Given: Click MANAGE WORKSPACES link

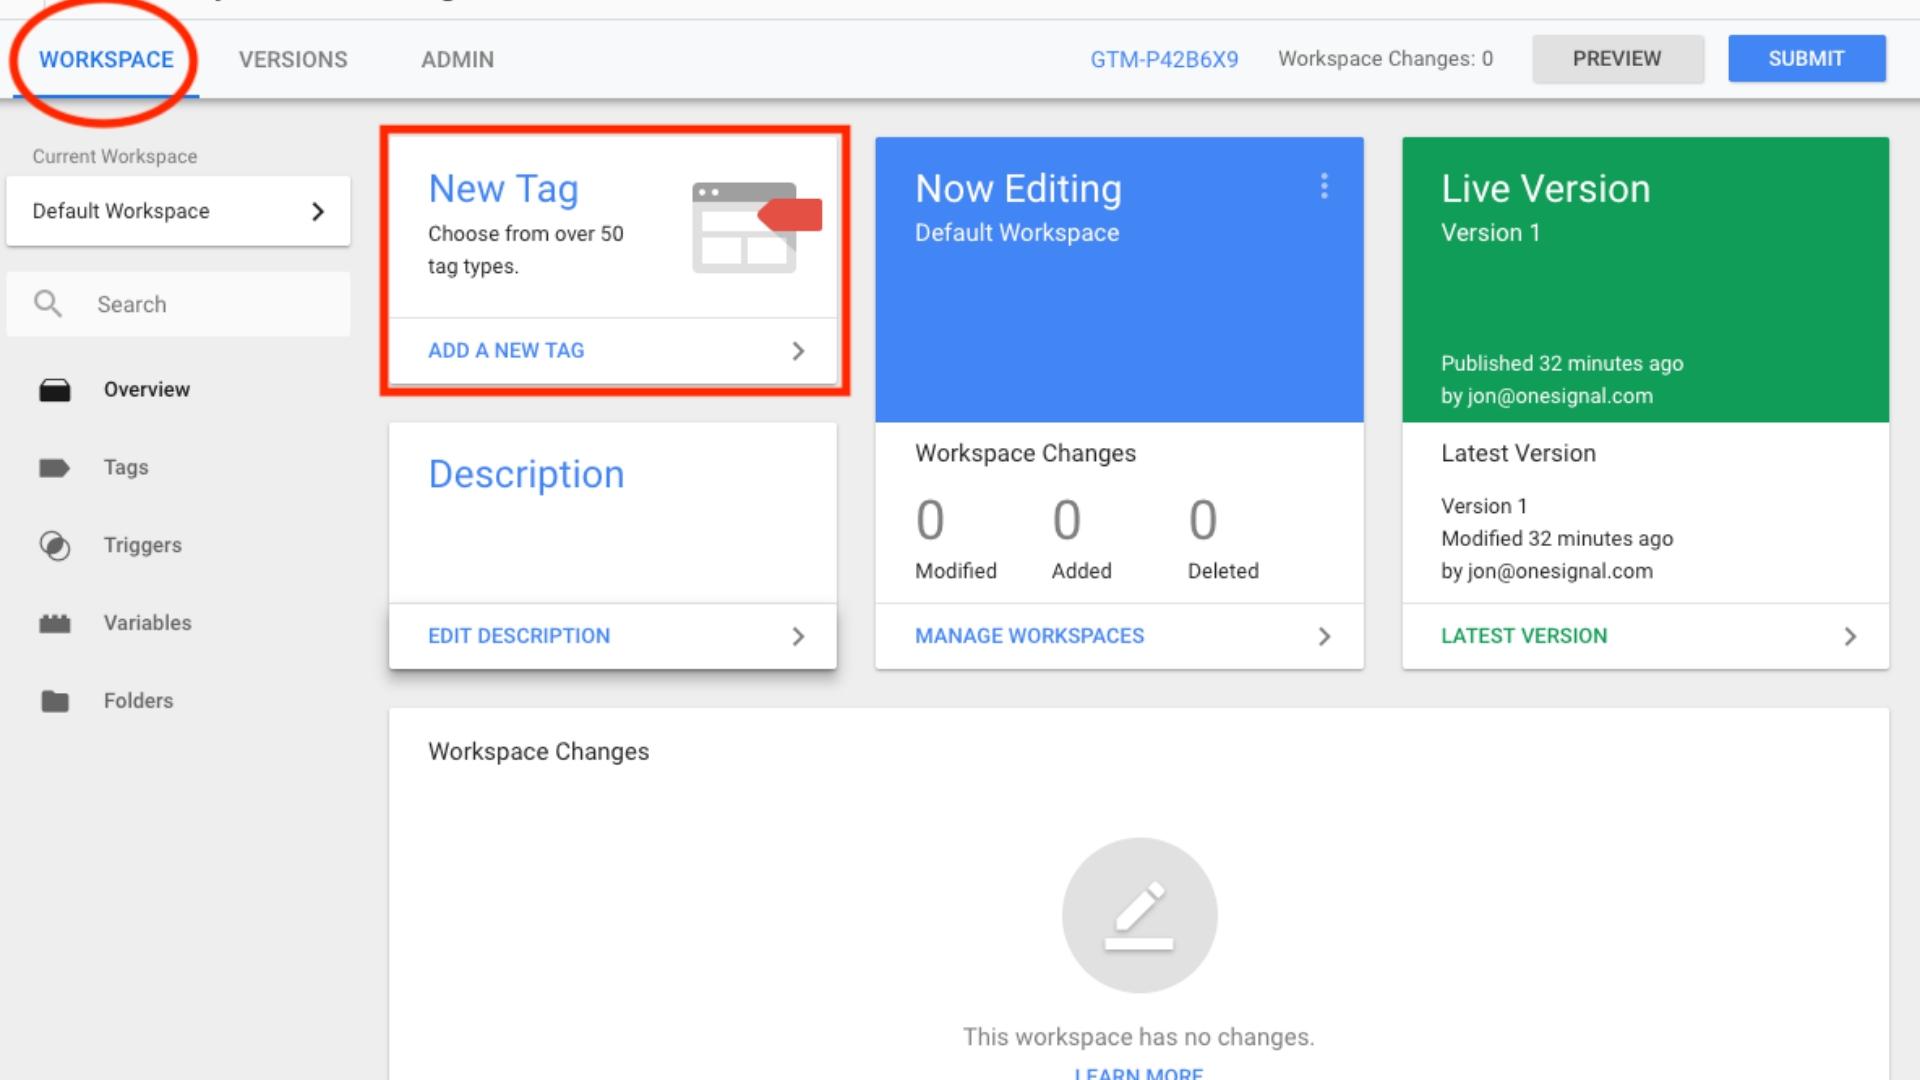Looking at the screenshot, I should tap(1029, 636).
